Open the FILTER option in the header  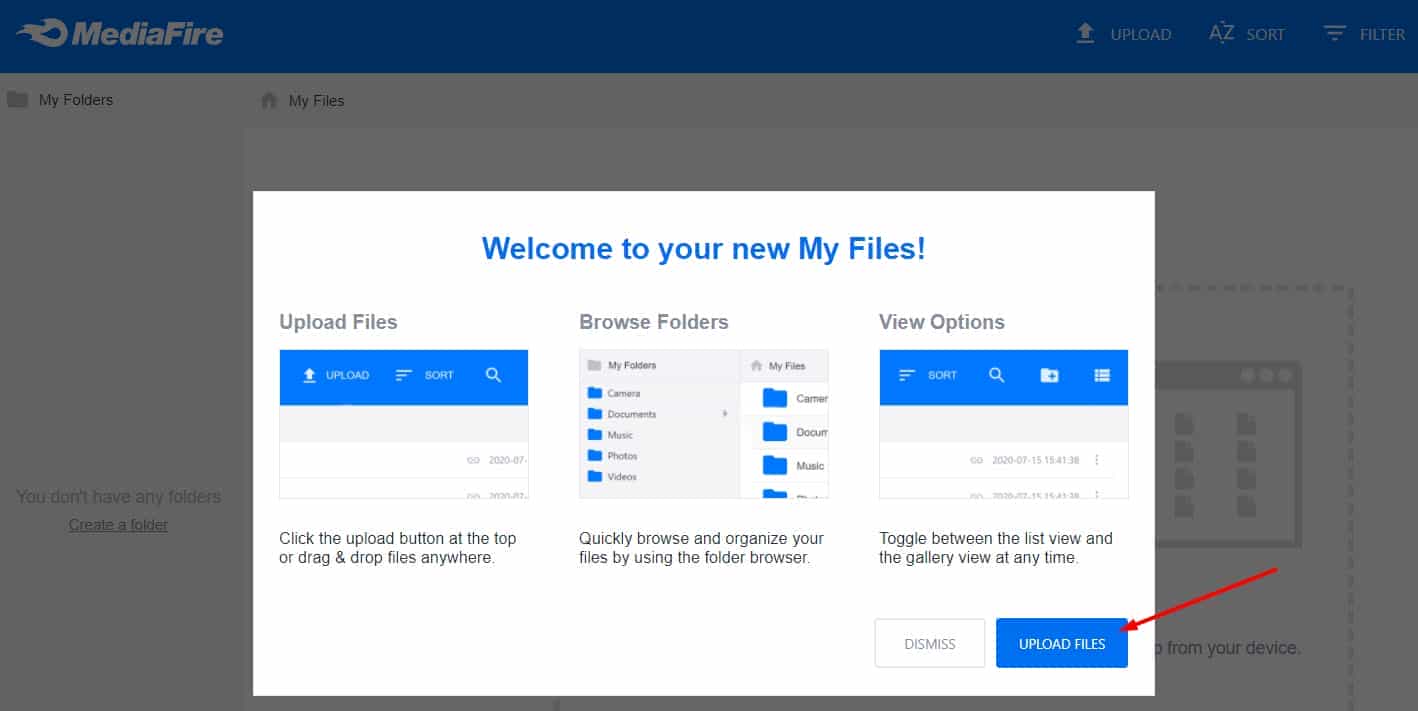coord(1382,35)
